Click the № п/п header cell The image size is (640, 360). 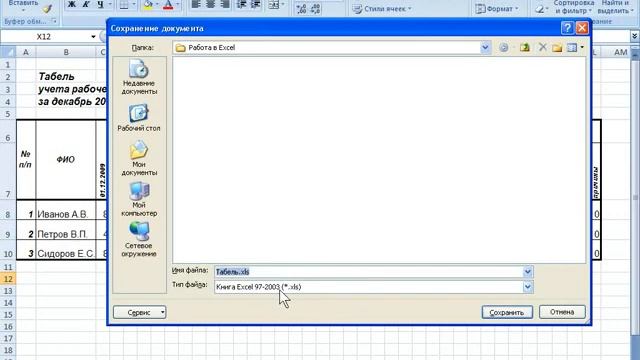26,160
